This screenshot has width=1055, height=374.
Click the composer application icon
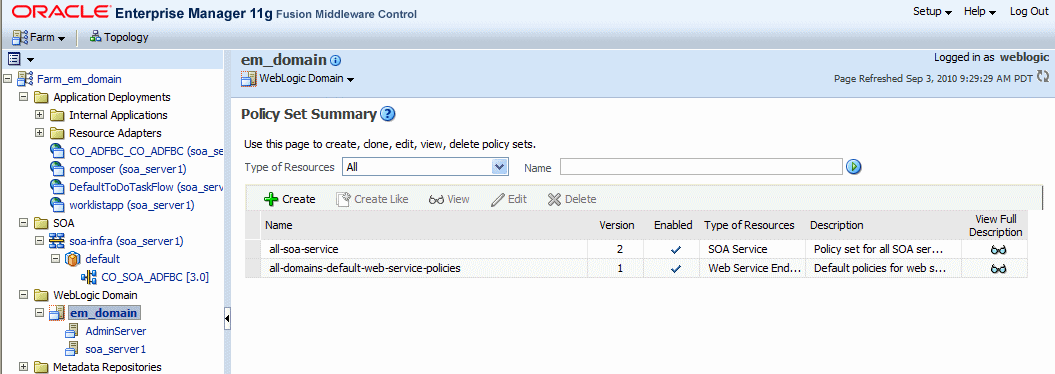58,169
